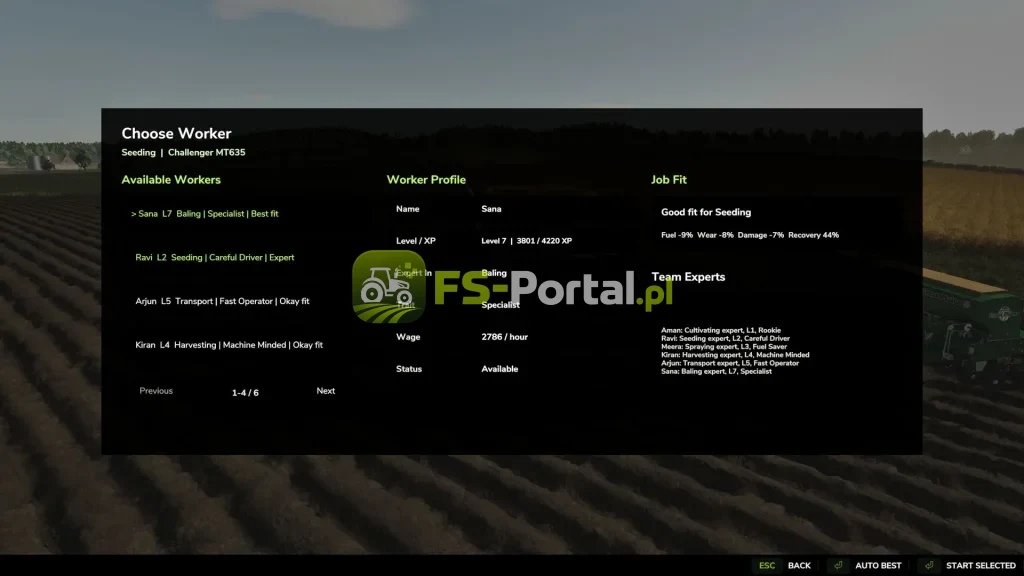
Task: Select worker Sana L7 Baling Specialist
Action: (205, 214)
